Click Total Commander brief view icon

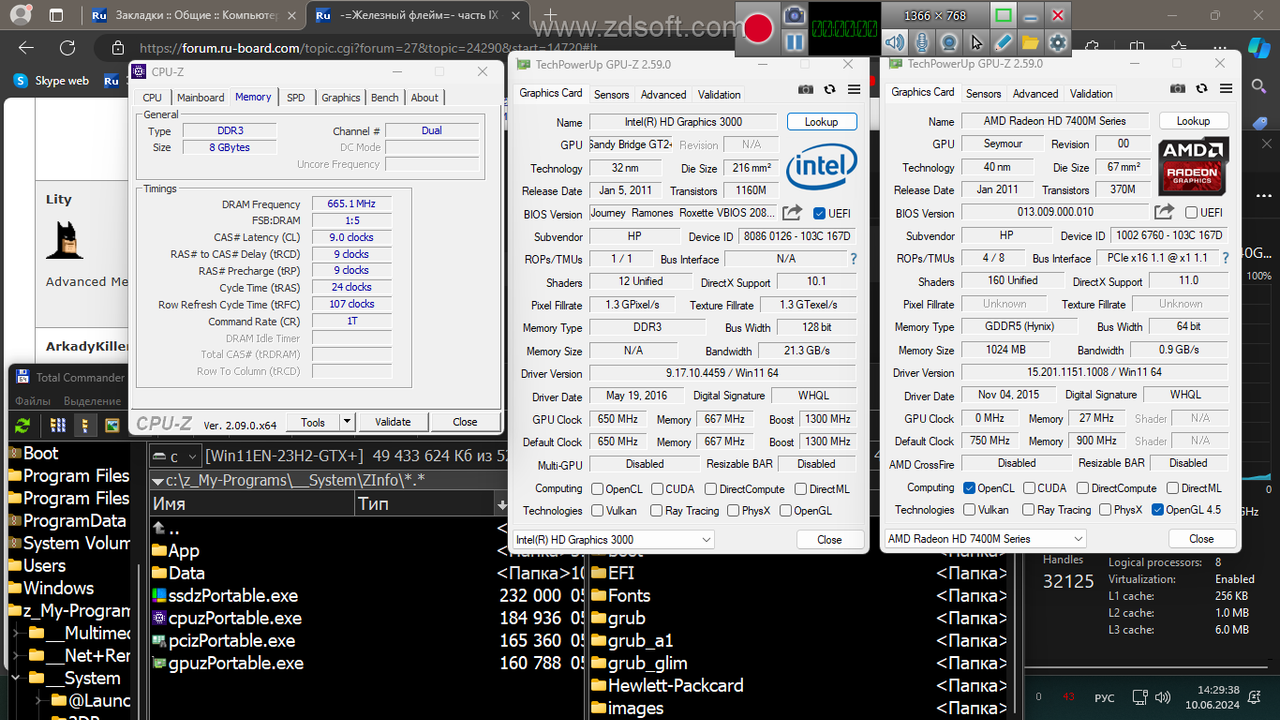(x=59, y=425)
